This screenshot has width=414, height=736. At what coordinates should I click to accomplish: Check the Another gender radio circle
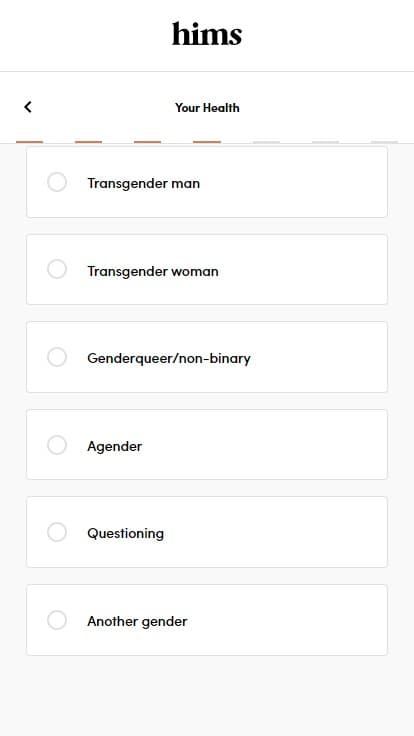[x=57, y=620]
